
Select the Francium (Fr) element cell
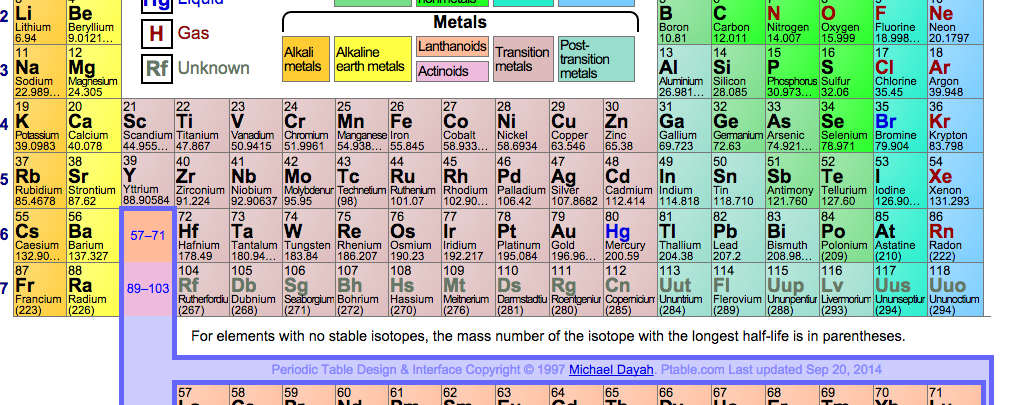40,290
